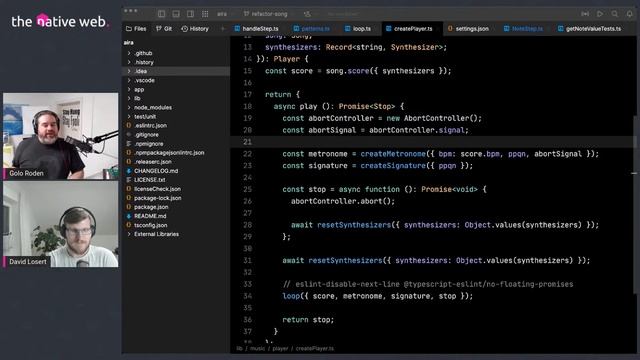This screenshot has width=640, height=360.
Task: Click 'return stop;' on line 36
Action: (x=308, y=320)
